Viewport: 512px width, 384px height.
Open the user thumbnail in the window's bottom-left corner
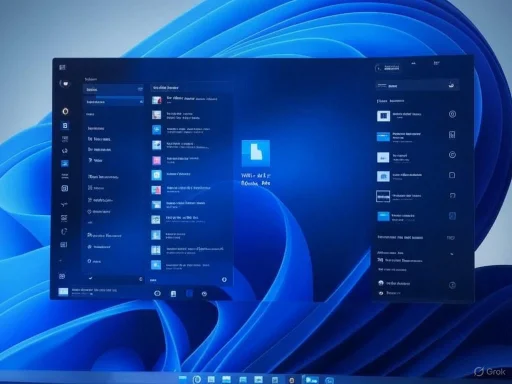point(63,292)
